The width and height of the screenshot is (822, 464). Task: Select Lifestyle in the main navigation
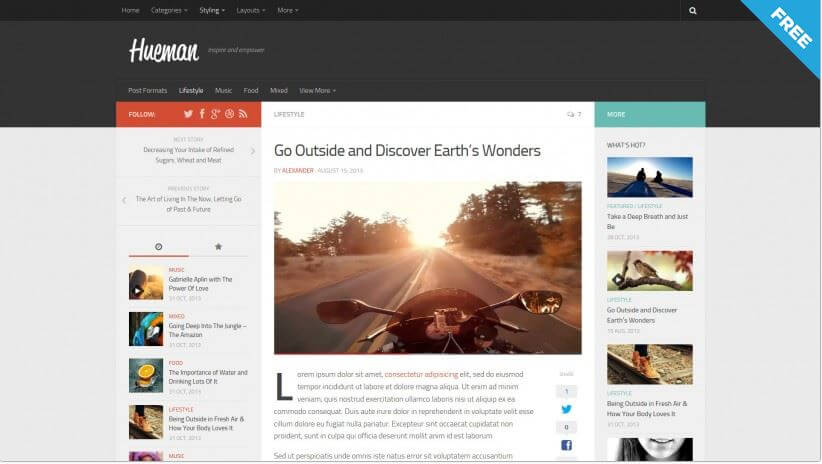click(x=191, y=90)
